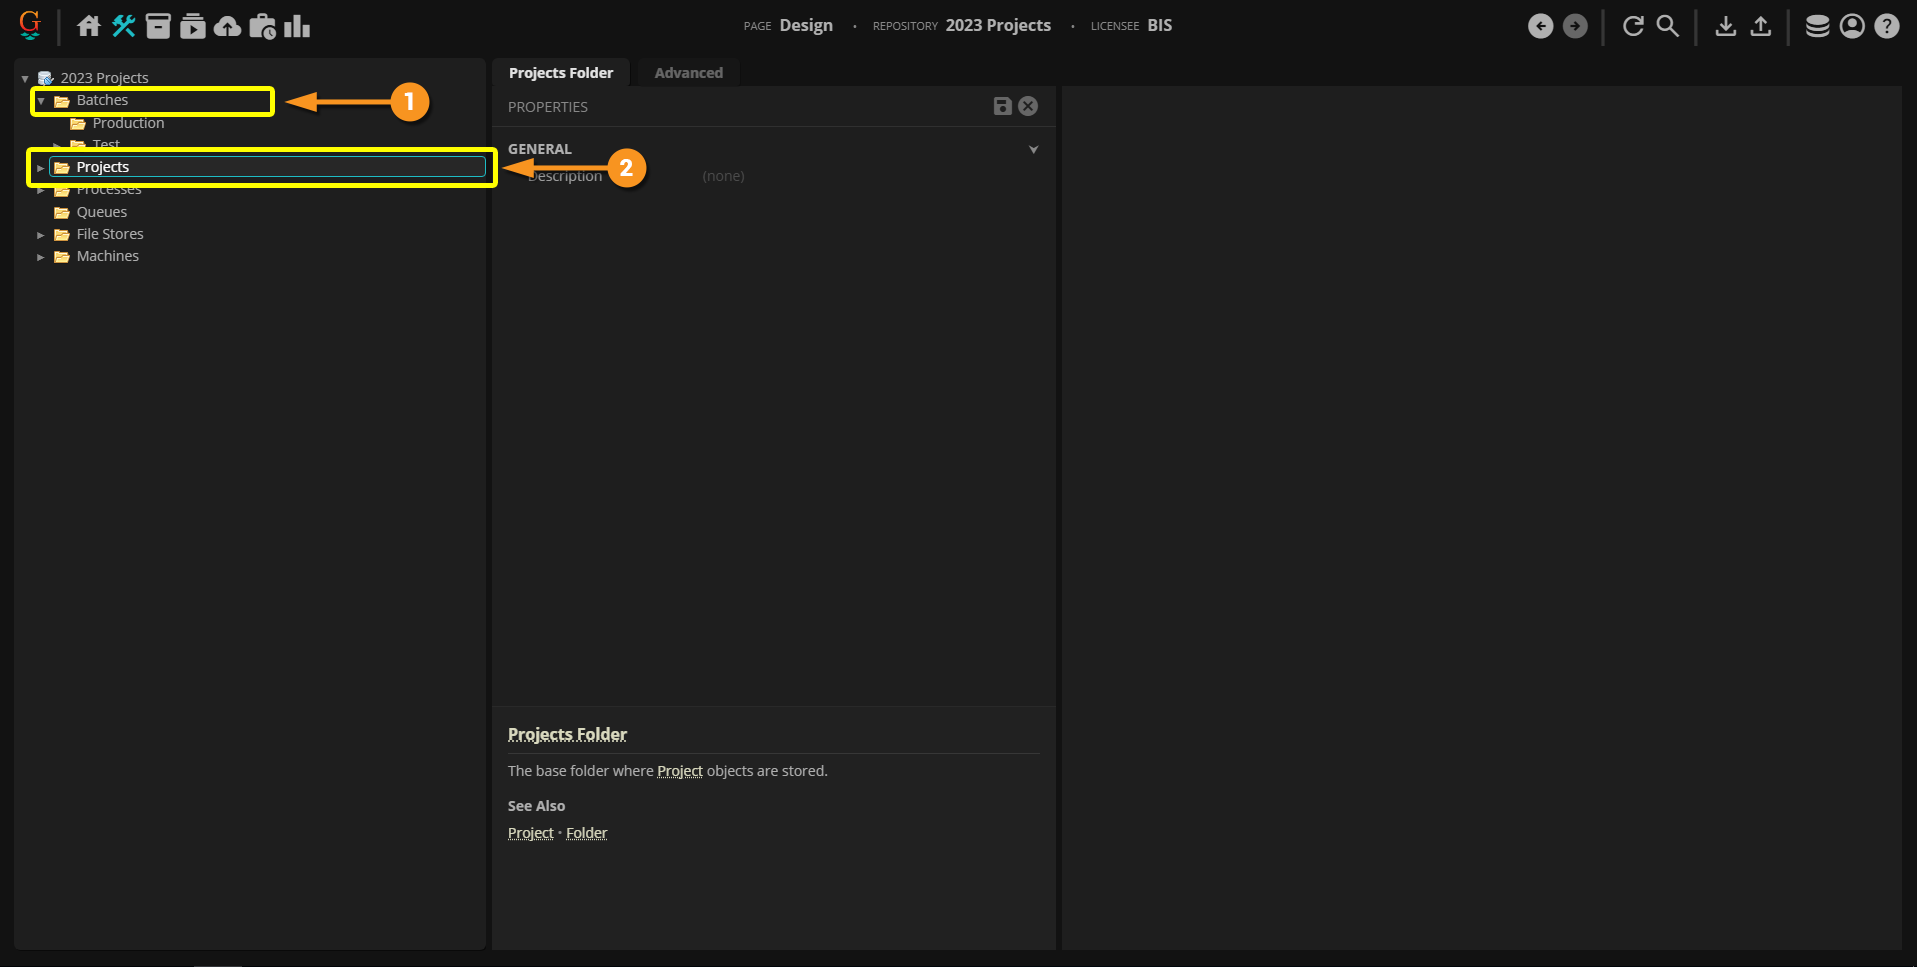Screen dimensions: 1917x967
Task: Select the Projects folder row
Action: (x=267, y=167)
